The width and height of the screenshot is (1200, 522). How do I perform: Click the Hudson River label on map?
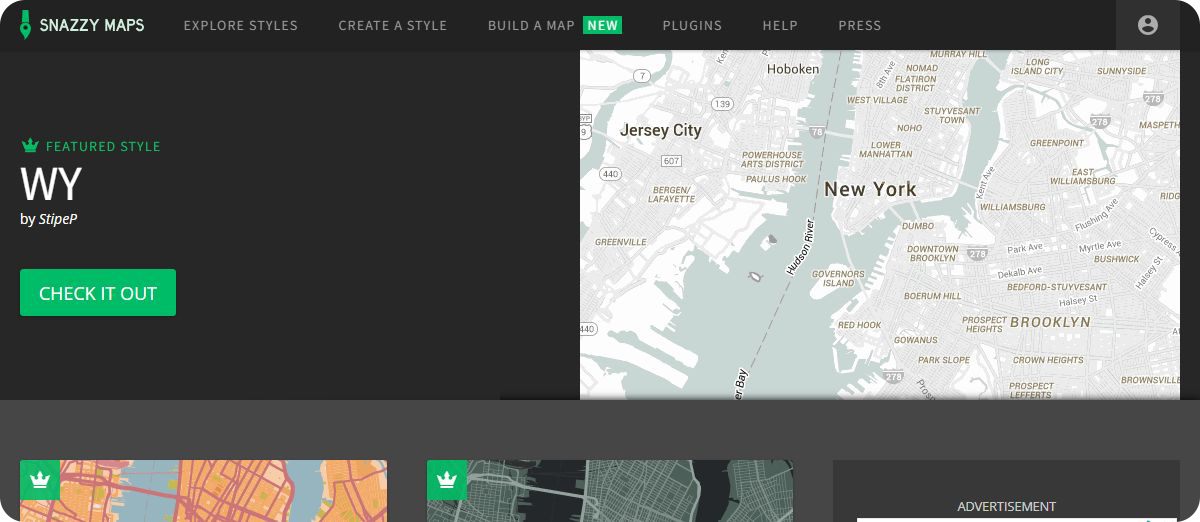(801, 247)
